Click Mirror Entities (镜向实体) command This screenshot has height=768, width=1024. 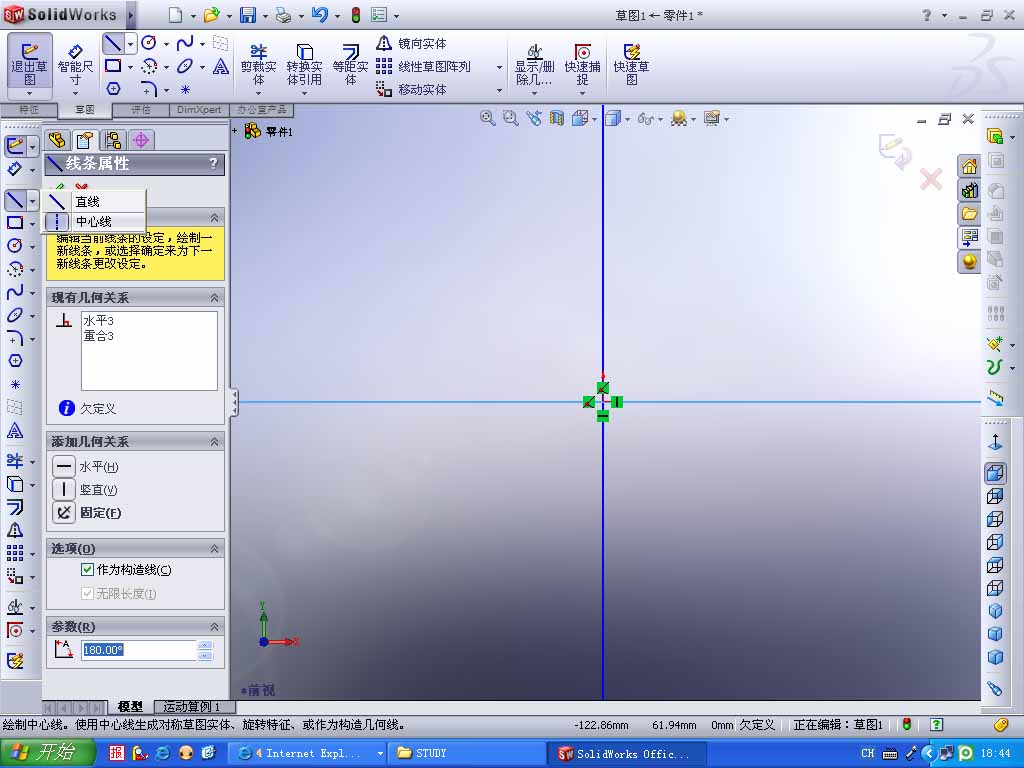411,44
